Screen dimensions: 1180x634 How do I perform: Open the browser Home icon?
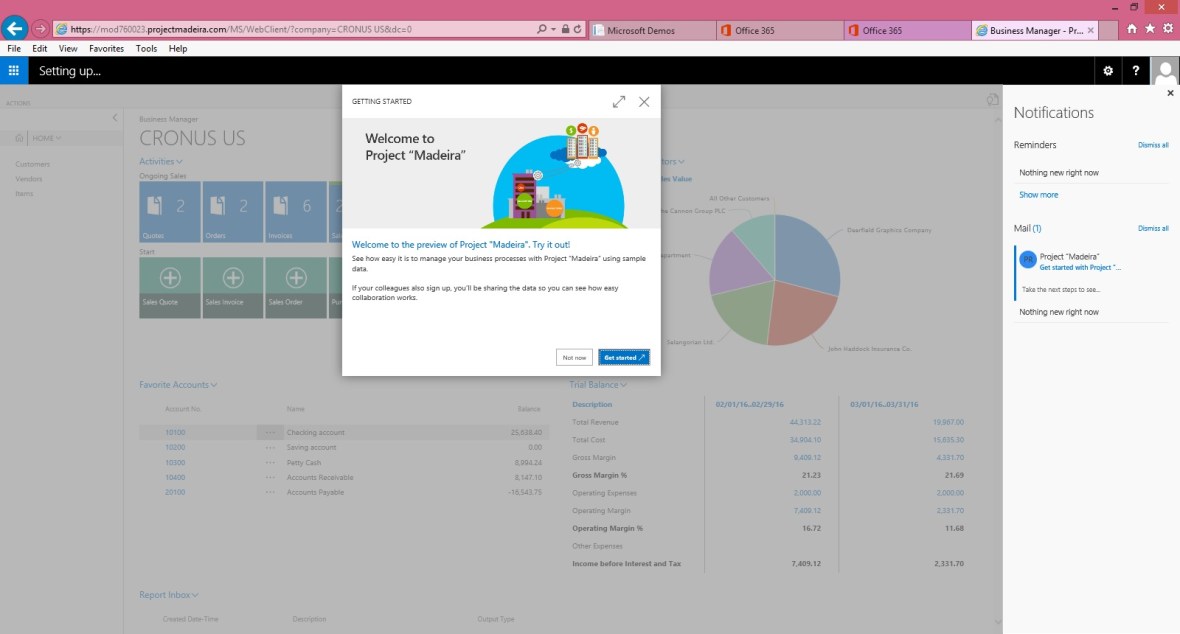click(1132, 29)
